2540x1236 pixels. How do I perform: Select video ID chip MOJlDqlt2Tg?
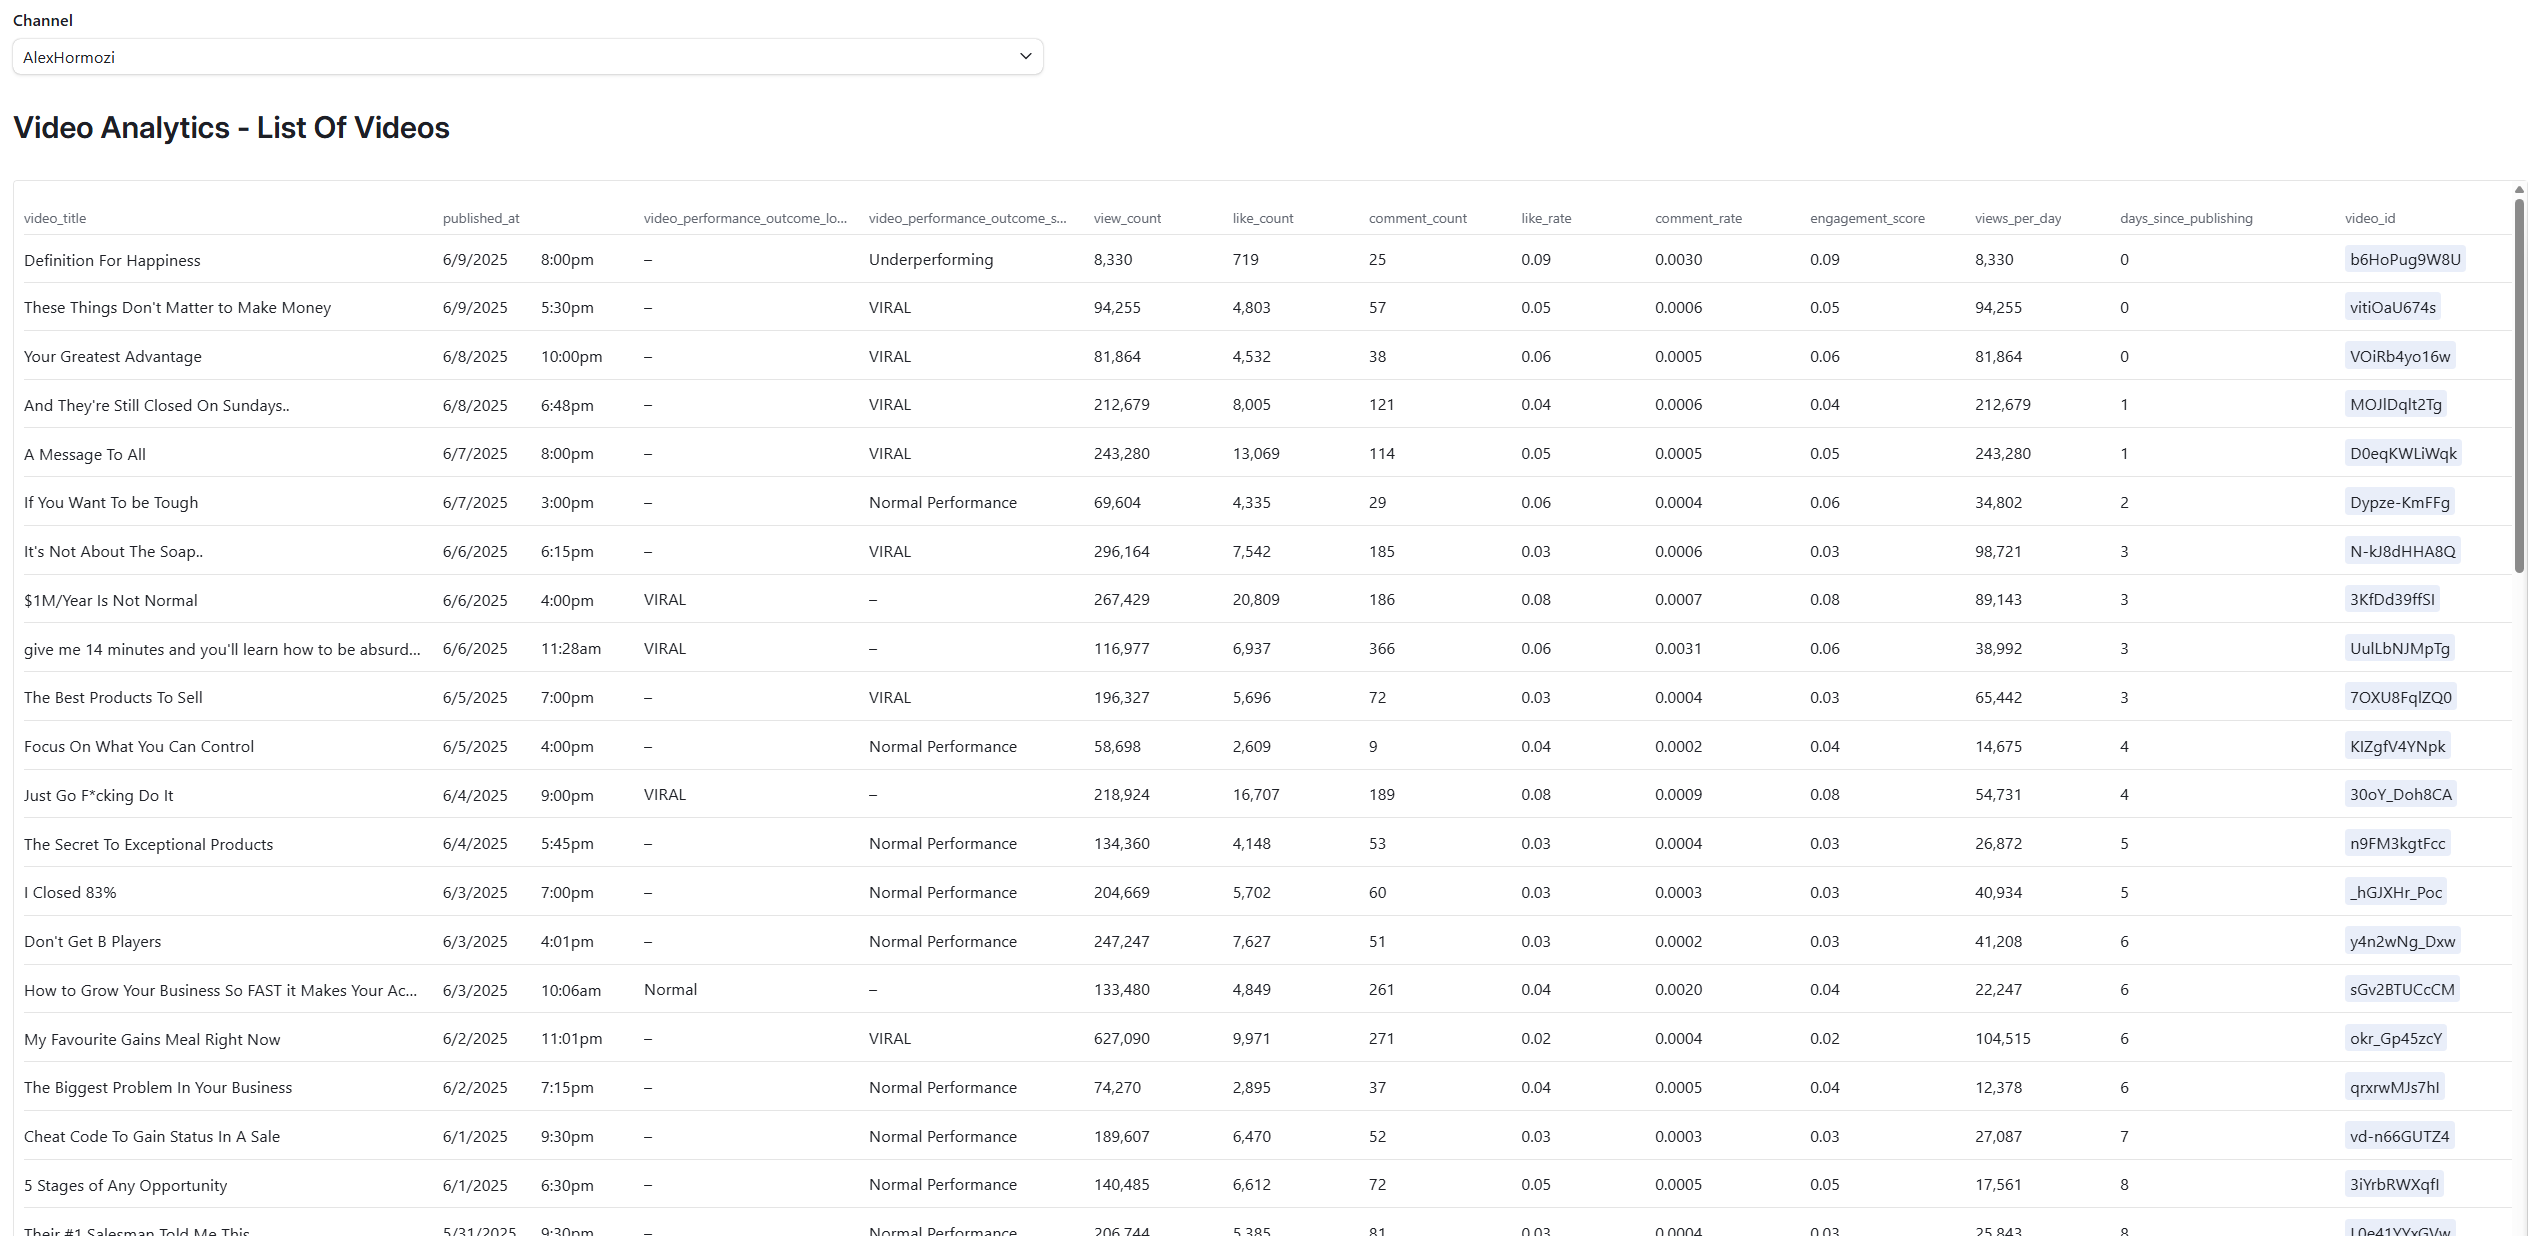coord(2395,404)
